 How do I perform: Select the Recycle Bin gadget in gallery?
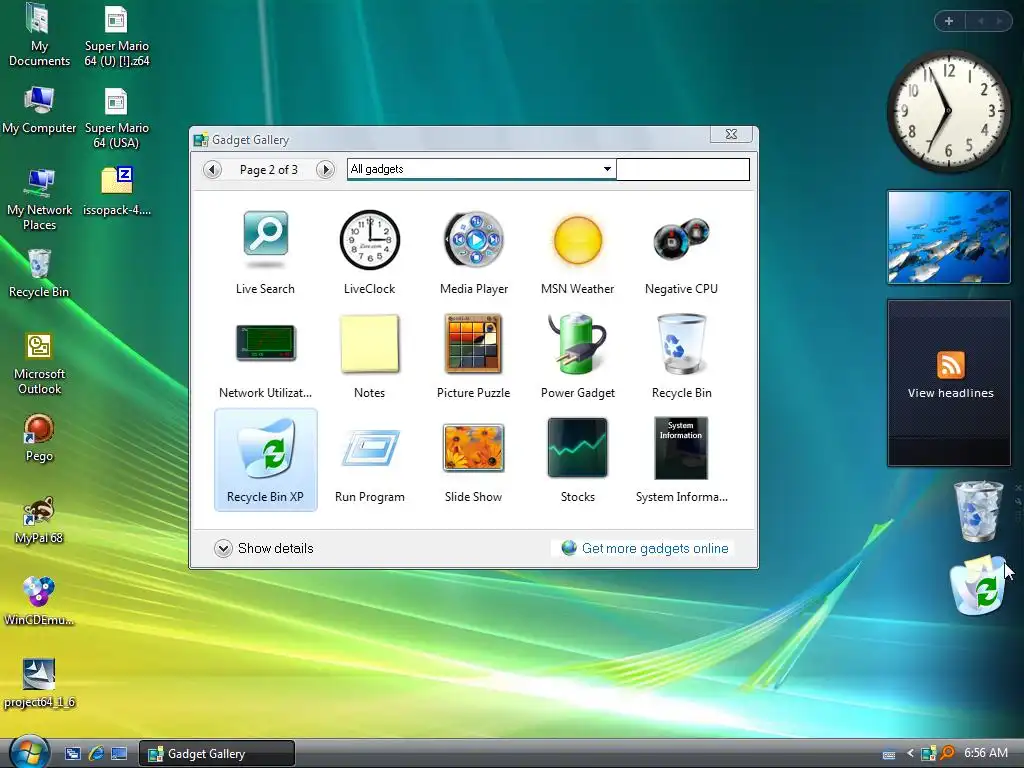[681, 357]
